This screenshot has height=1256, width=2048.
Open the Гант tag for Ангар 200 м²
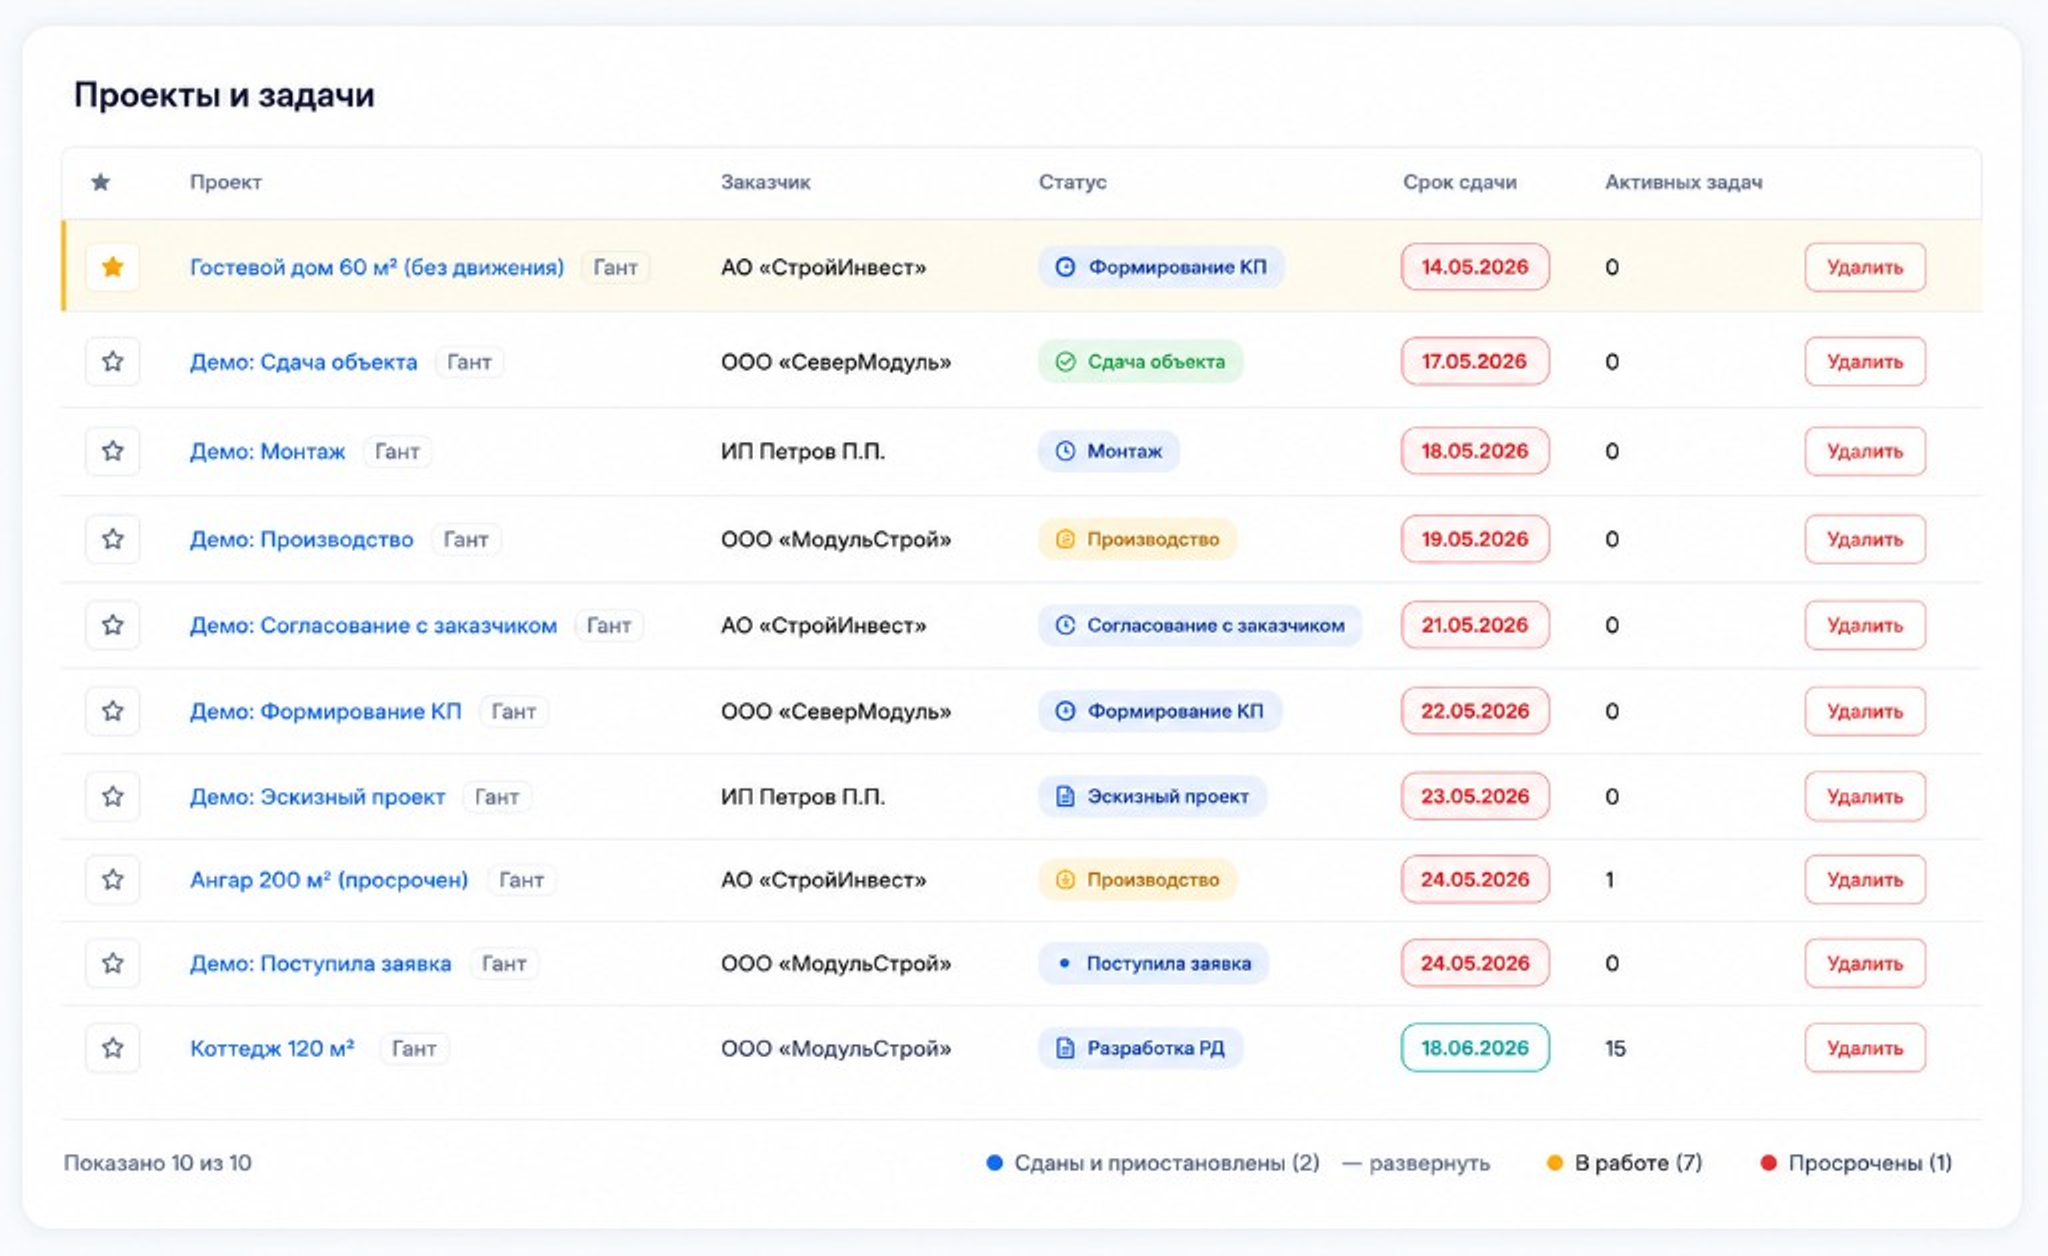521,880
